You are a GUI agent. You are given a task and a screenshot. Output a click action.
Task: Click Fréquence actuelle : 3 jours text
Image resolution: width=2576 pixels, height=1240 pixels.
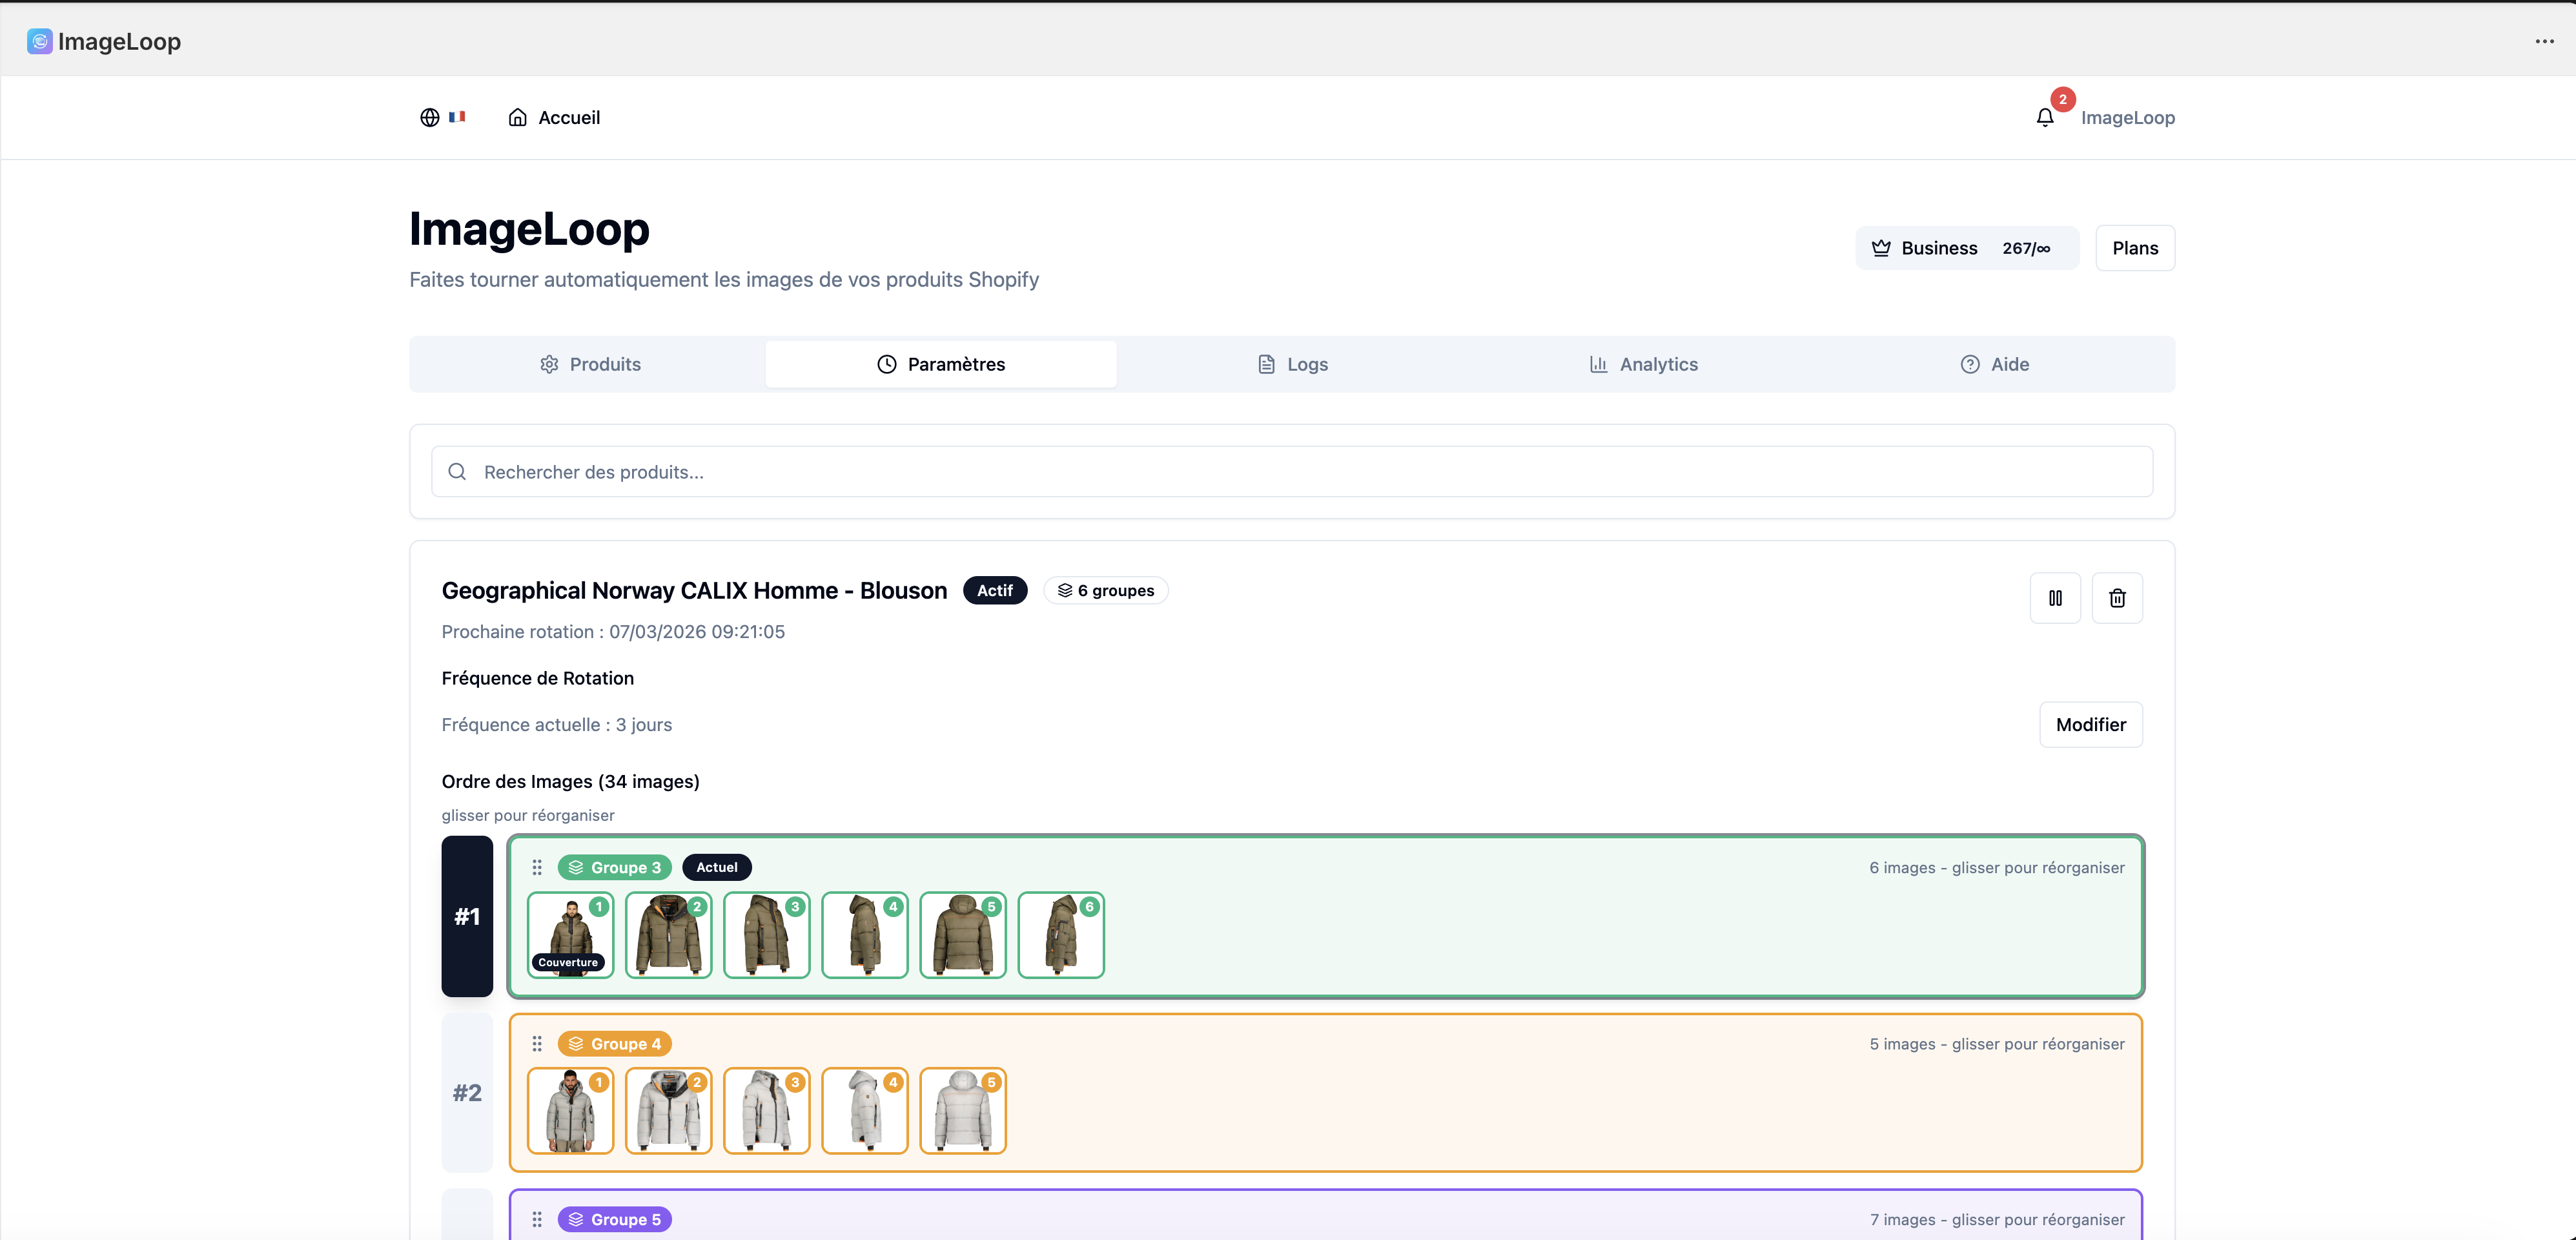[557, 725]
